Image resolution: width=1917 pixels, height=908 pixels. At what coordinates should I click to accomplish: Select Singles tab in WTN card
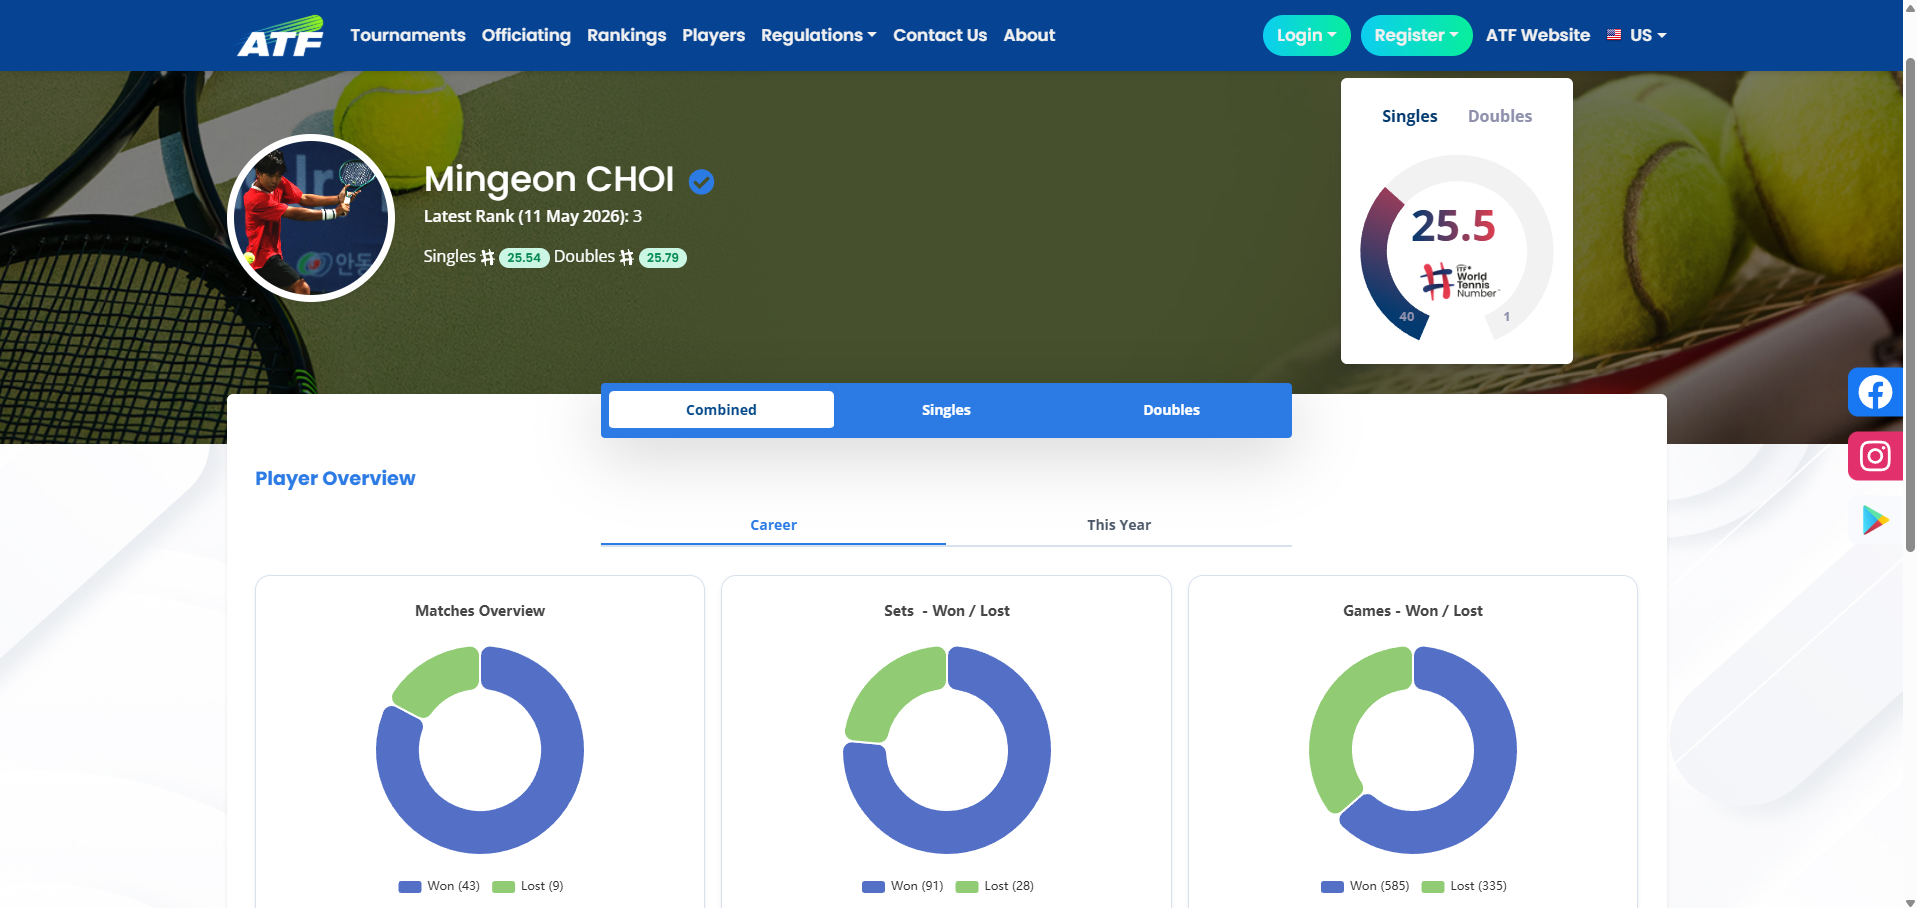pyautogui.click(x=1409, y=116)
